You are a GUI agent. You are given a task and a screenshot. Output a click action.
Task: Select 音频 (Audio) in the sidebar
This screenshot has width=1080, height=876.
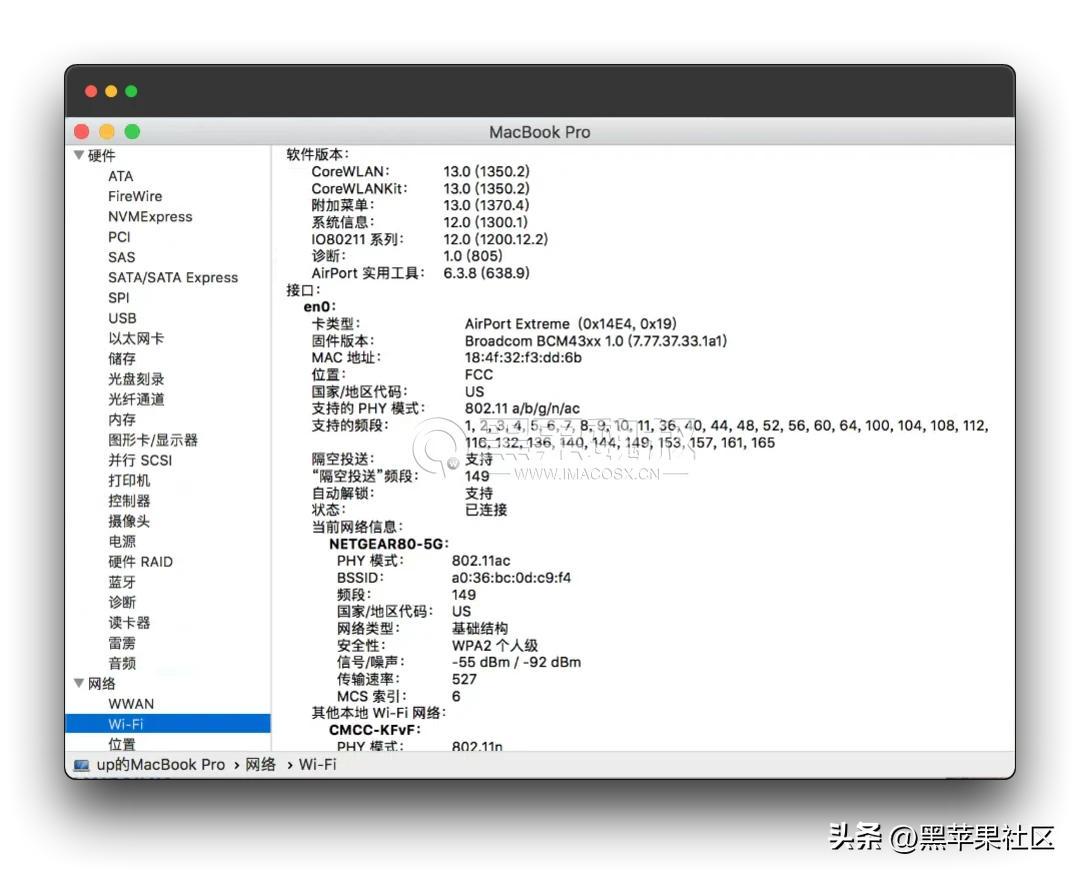pos(121,662)
